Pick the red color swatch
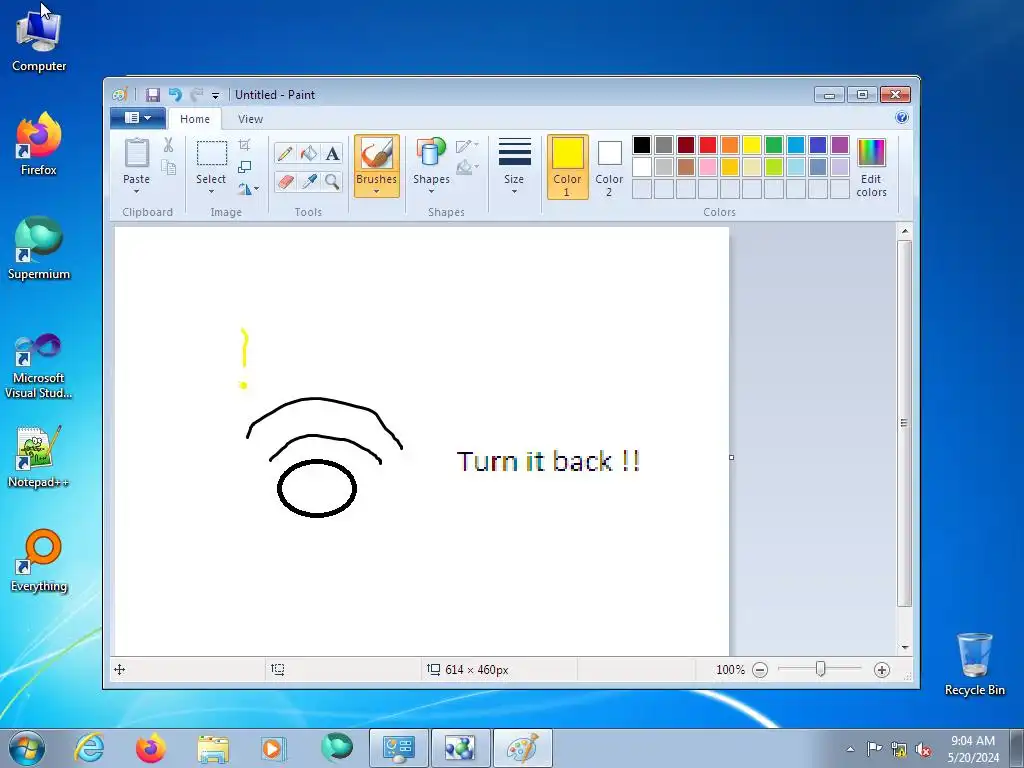This screenshot has width=1024, height=768. click(707, 145)
